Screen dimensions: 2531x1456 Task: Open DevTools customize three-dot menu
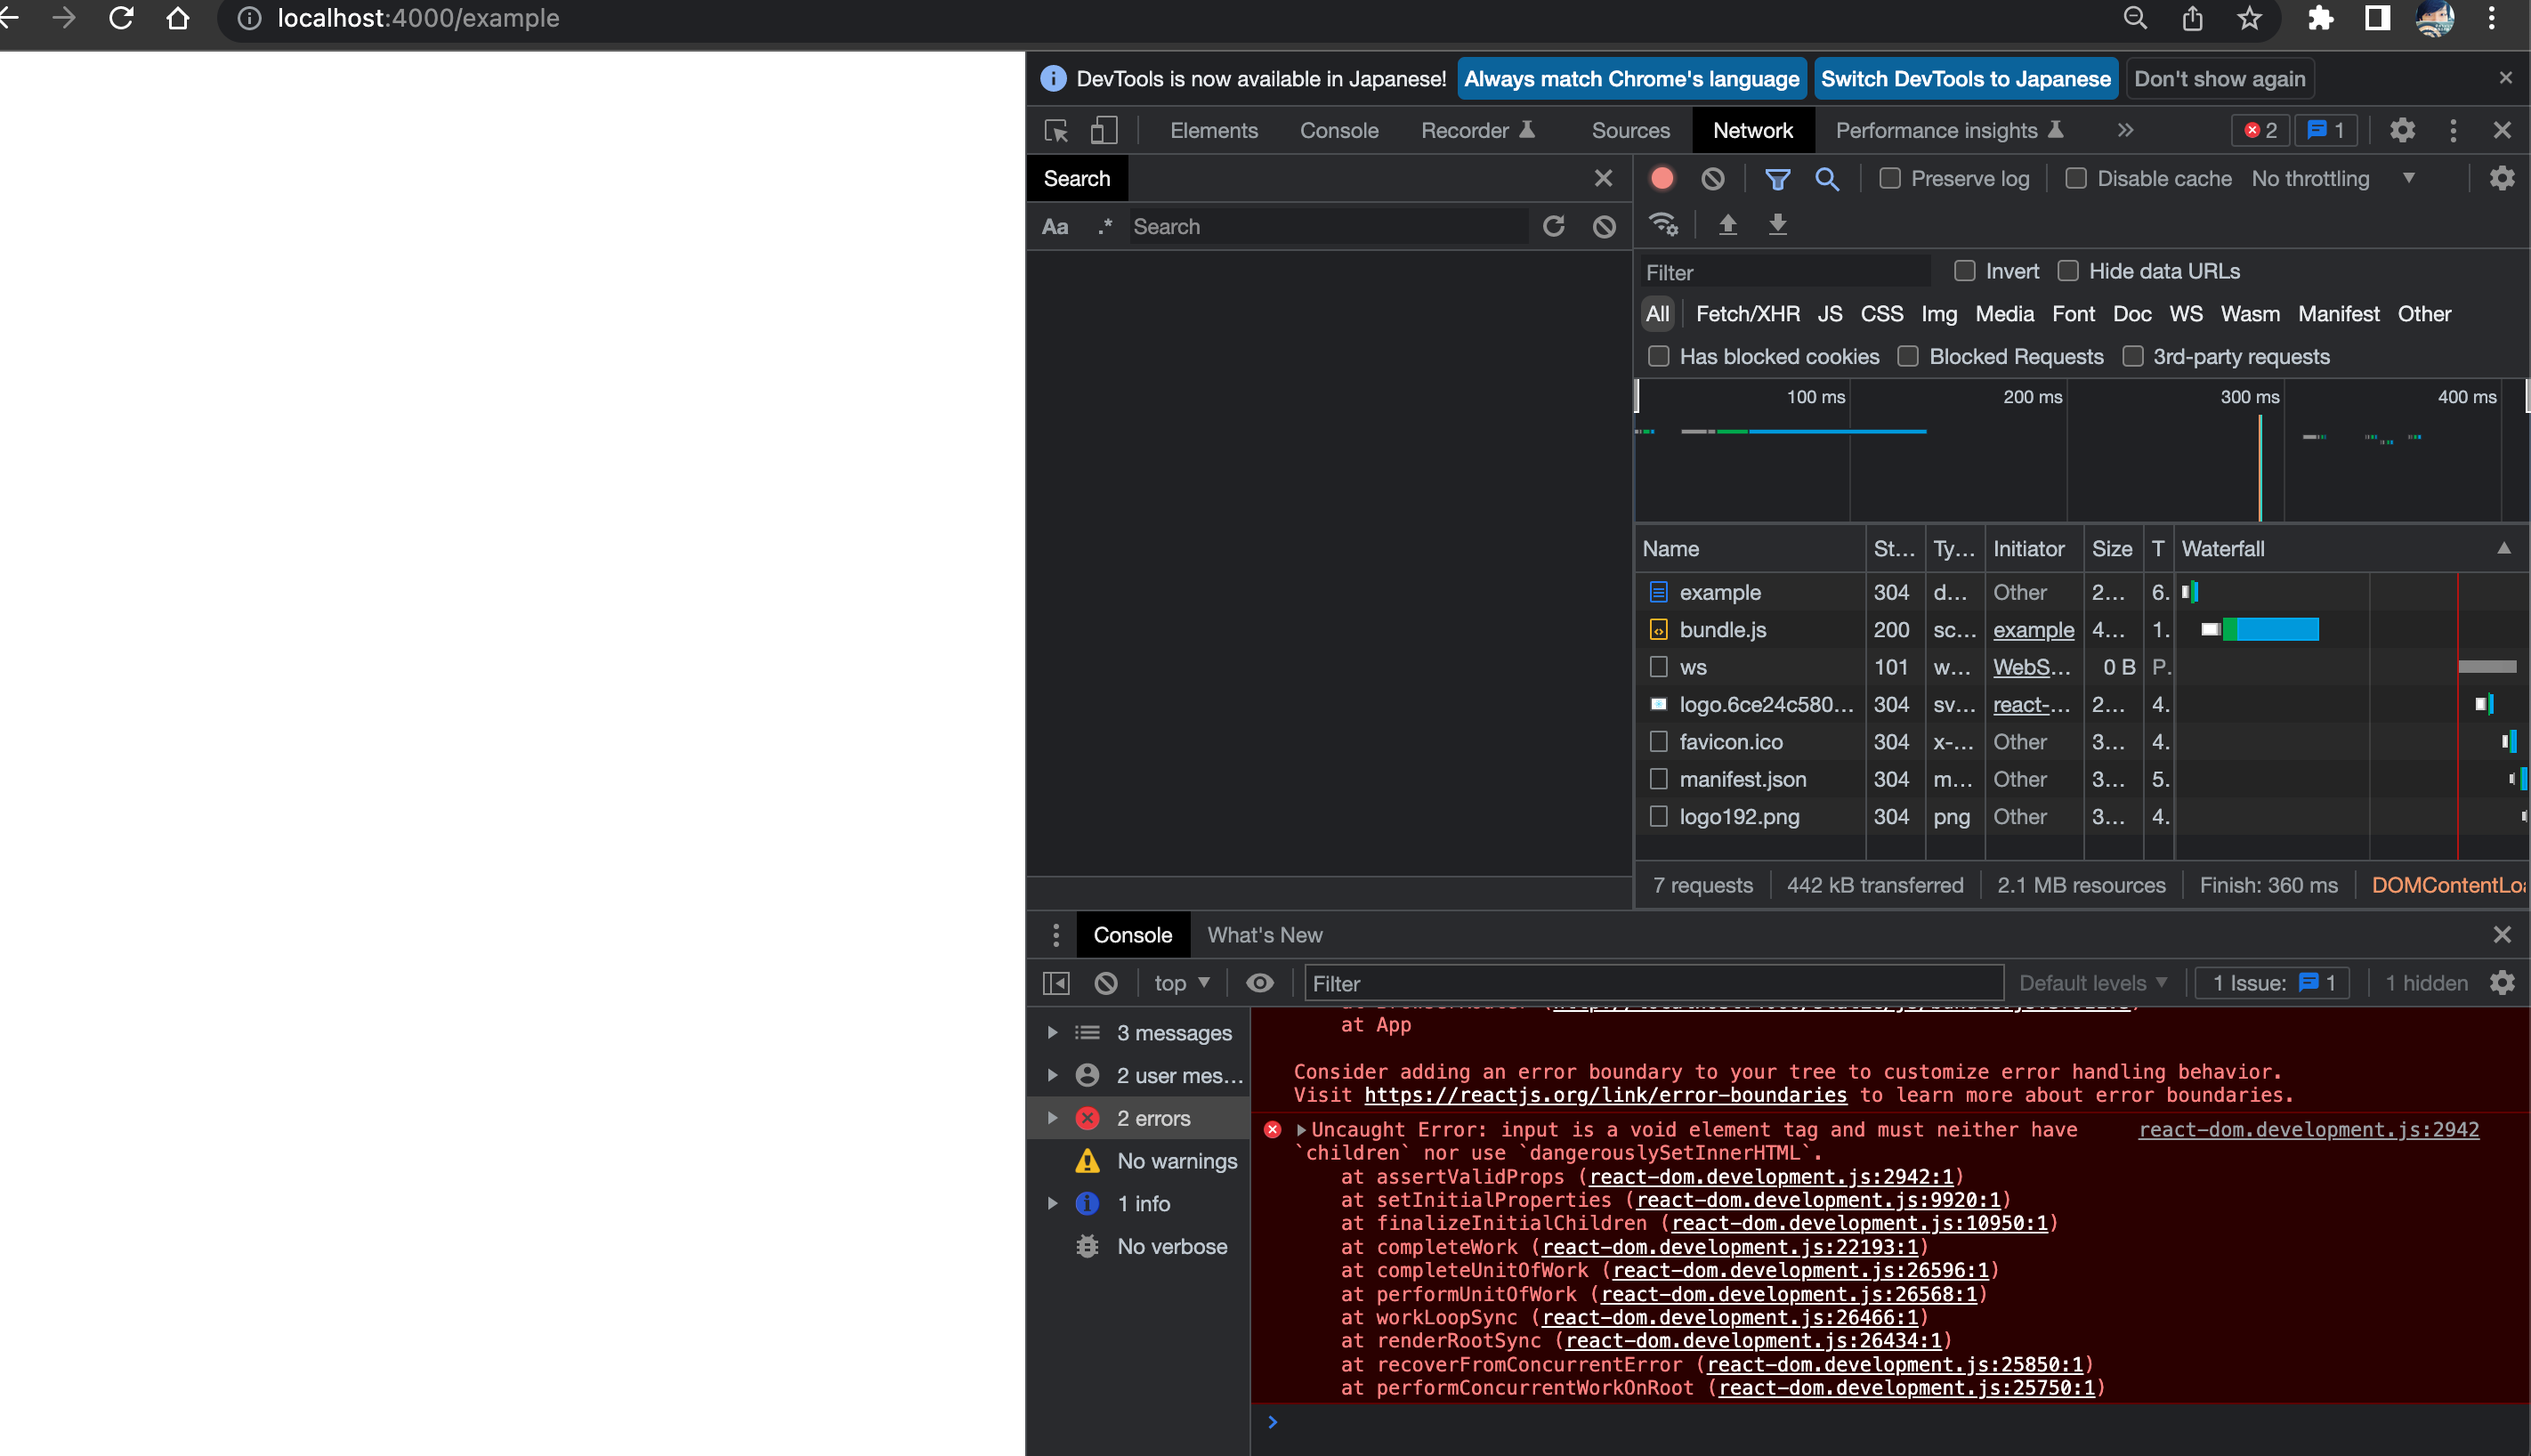(2453, 130)
